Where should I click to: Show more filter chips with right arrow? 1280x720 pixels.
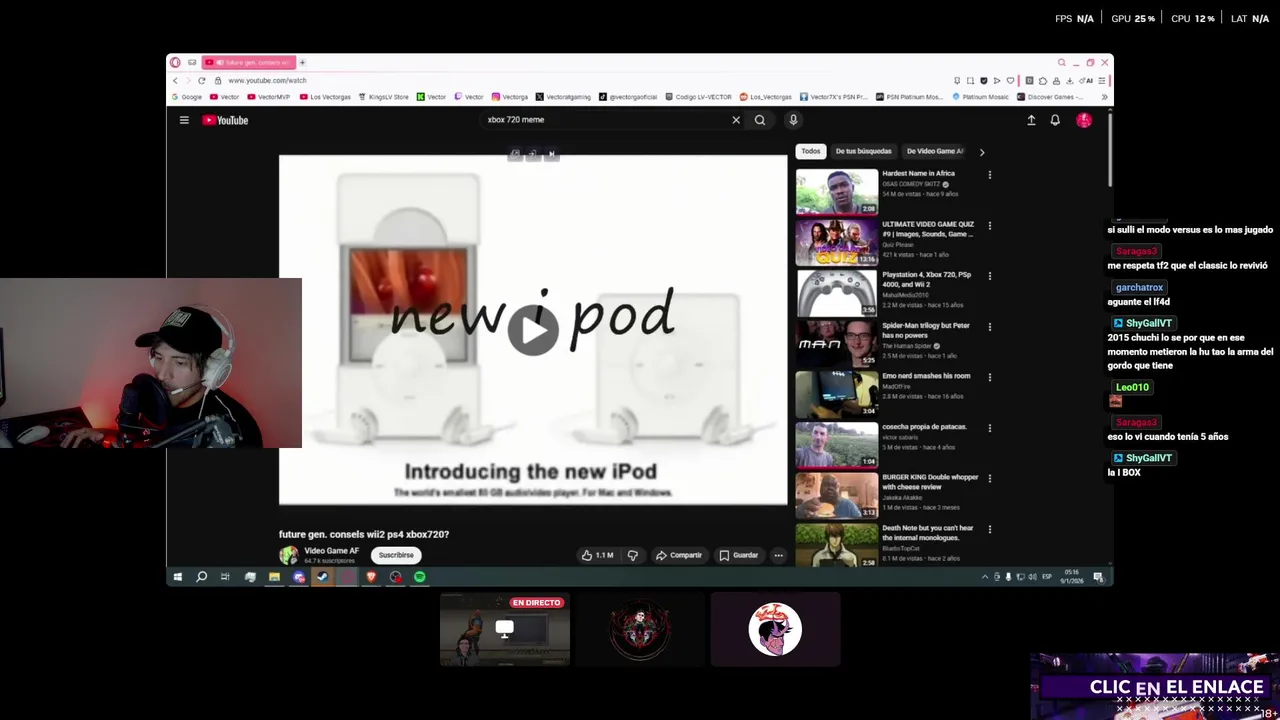pos(982,152)
